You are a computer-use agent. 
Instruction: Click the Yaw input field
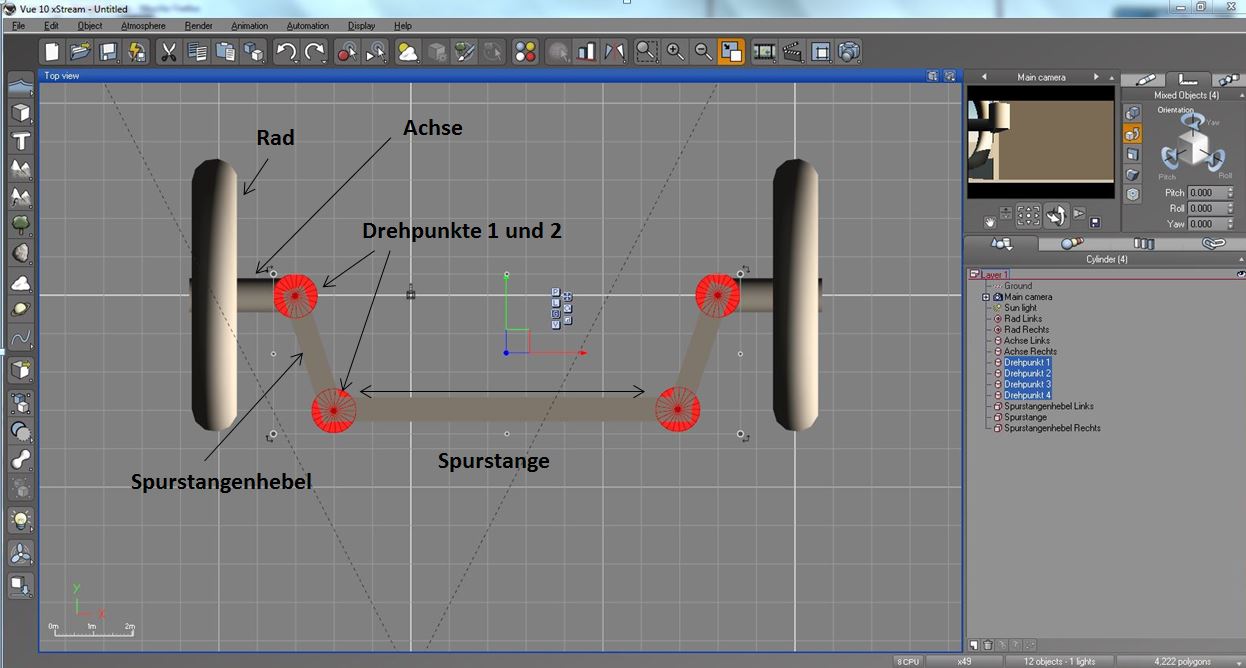click(x=1205, y=224)
